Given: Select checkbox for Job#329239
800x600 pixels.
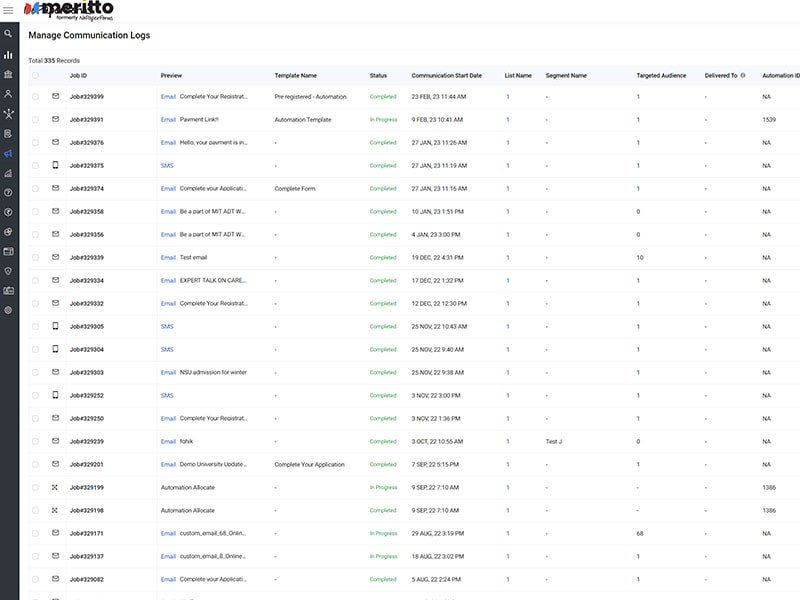Looking at the screenshot, I should pos(35,441).
